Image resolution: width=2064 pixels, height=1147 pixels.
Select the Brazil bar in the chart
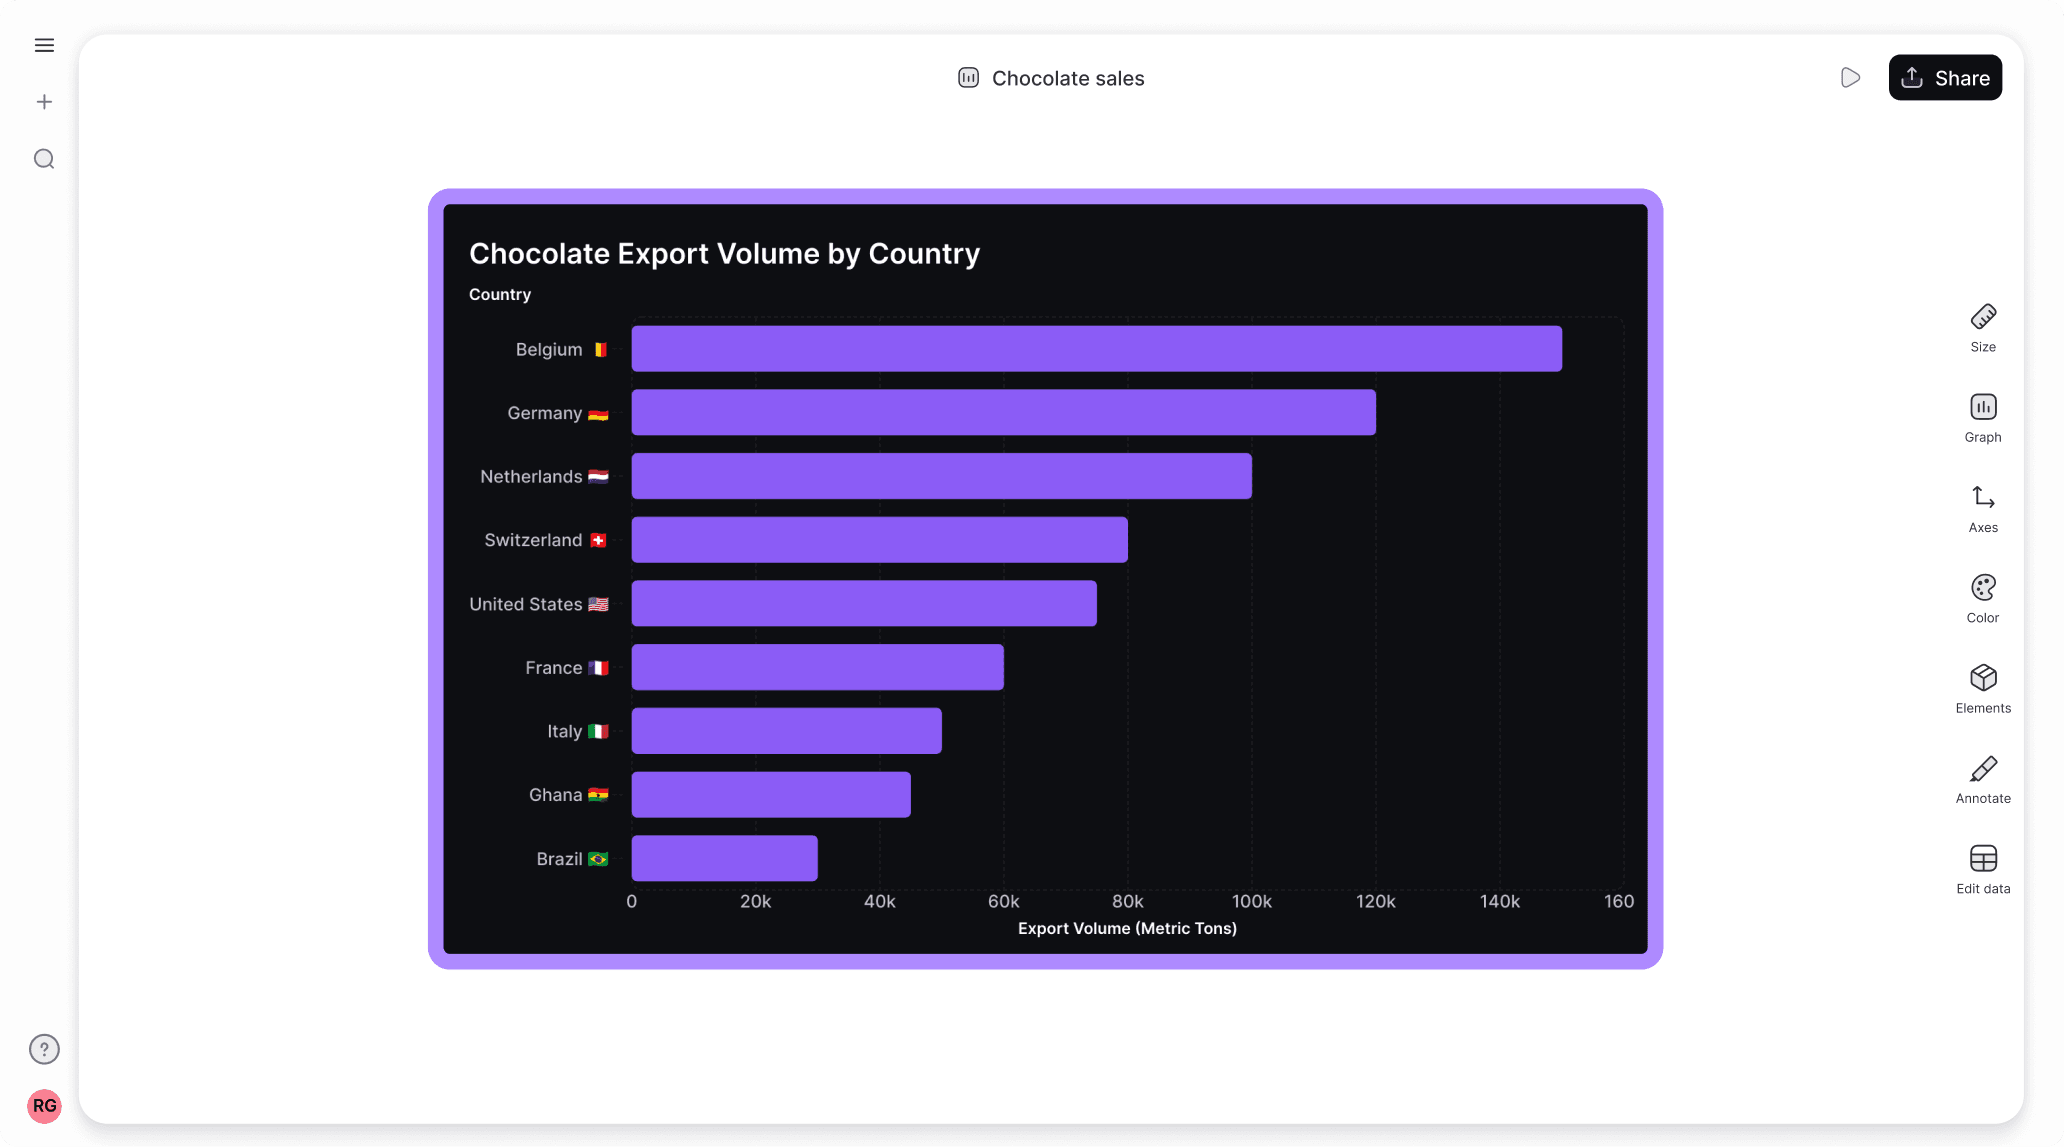[x=723, y=858]
